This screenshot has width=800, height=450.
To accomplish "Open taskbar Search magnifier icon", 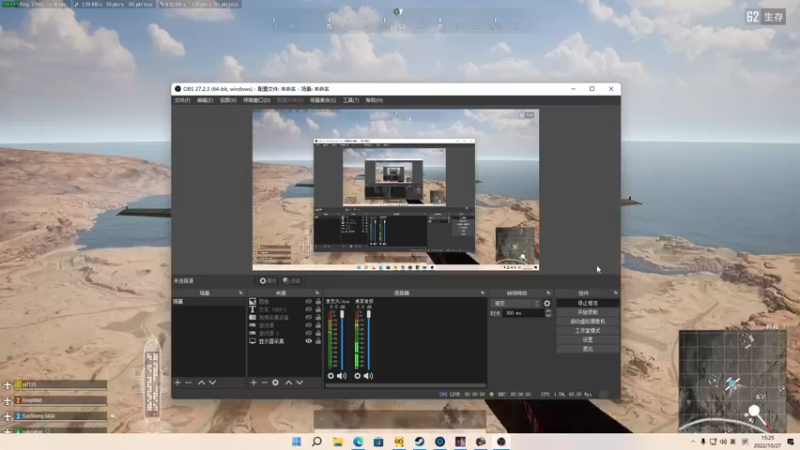I will [x=317, y=441].
